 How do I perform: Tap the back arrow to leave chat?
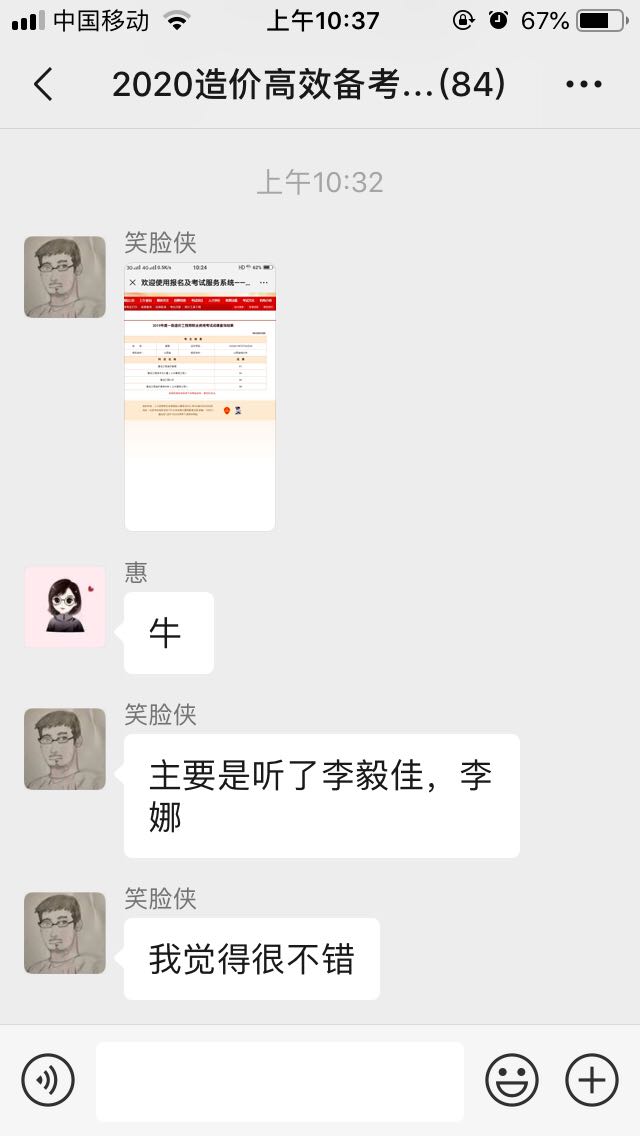[43, 84]
